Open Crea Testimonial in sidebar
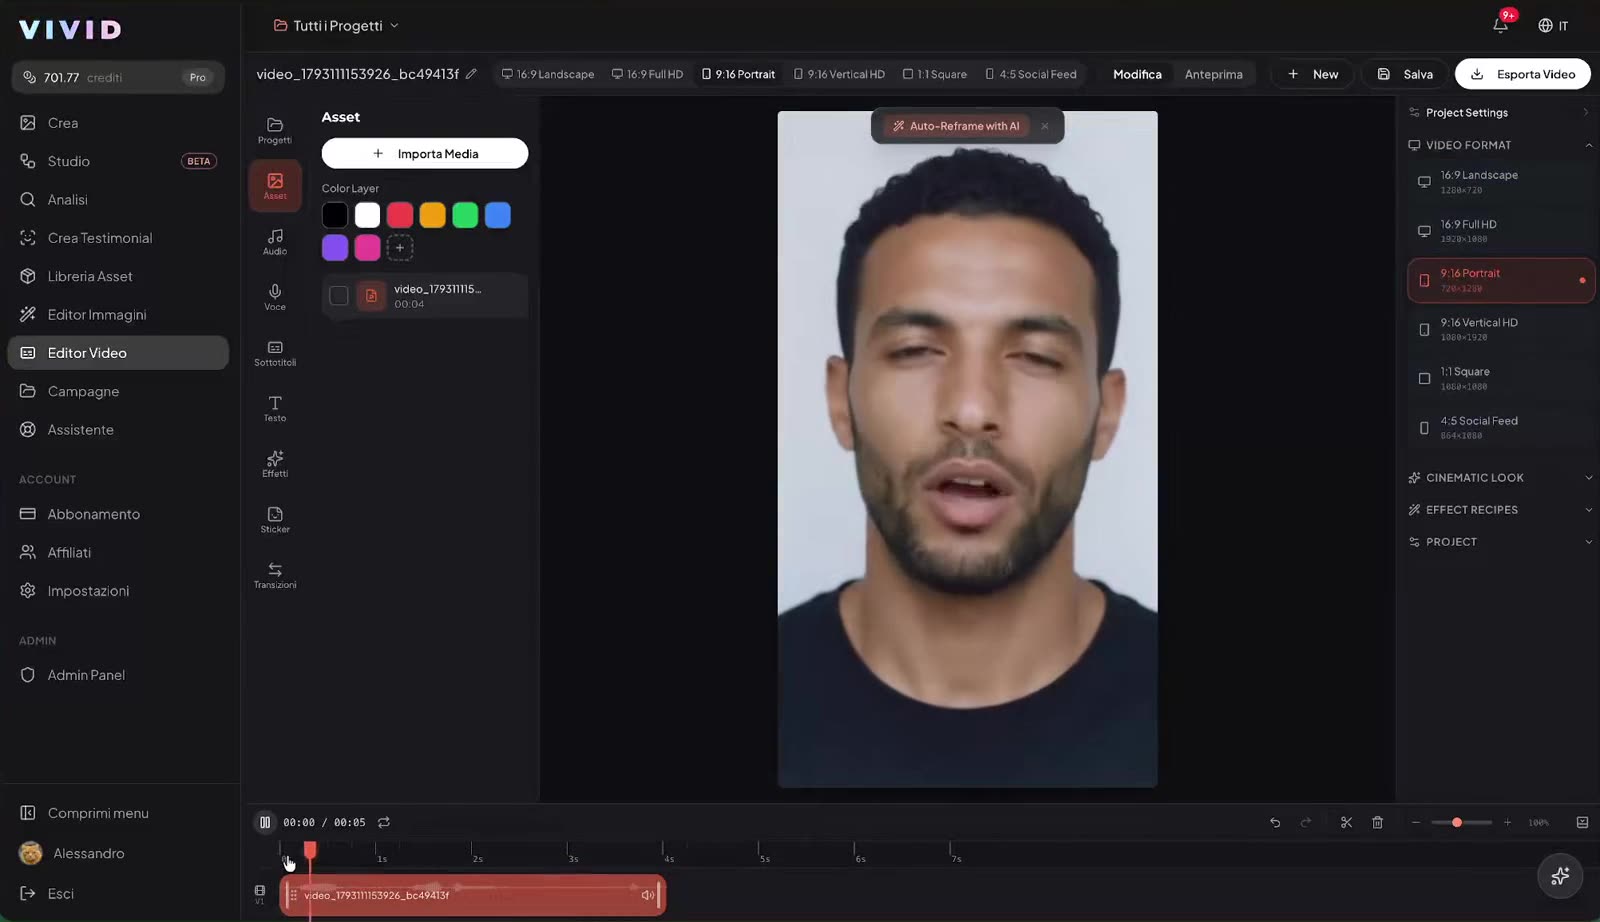Viewport: 1600px width, 922px height. (x=118, y=238)
